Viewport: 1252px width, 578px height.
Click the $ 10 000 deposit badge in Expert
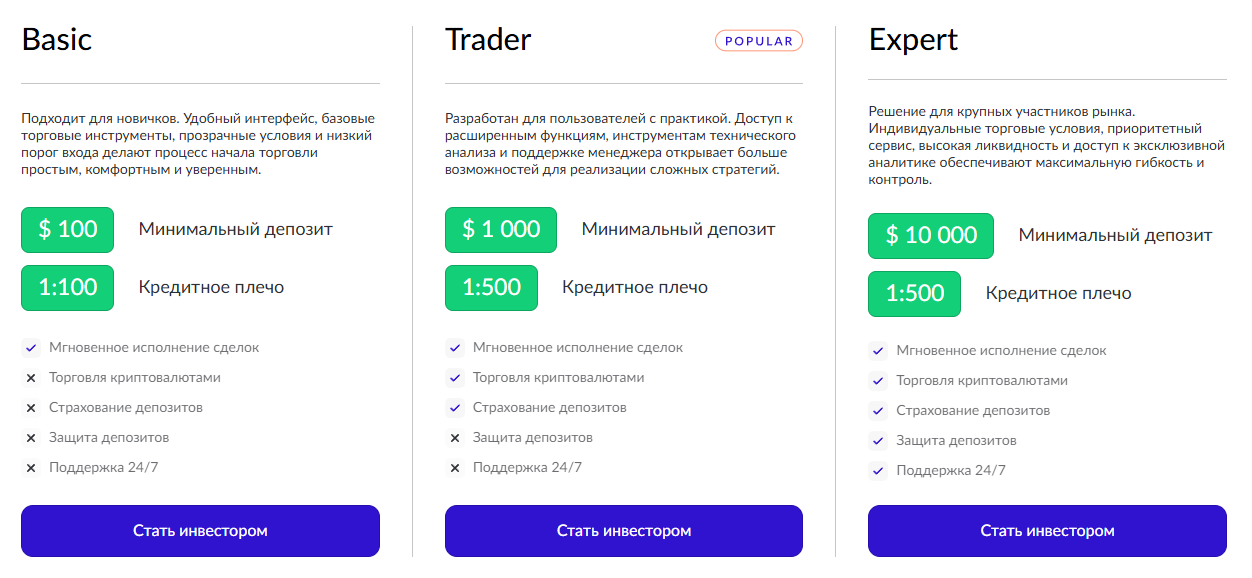(x=930, y=235)
